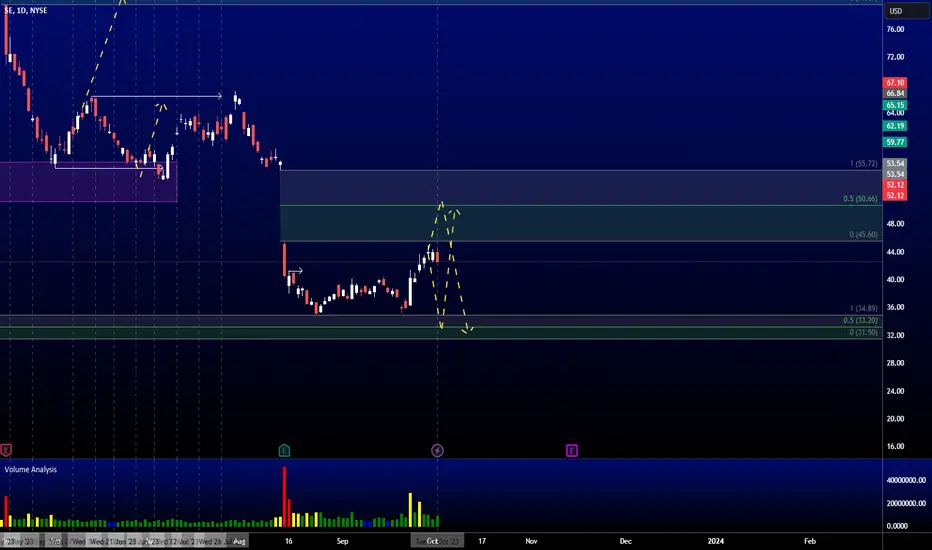Image resolution: width=932 pixels, height=550 pixels.
Task: Click 40.00 on the price axis
Action: point(895,279)
